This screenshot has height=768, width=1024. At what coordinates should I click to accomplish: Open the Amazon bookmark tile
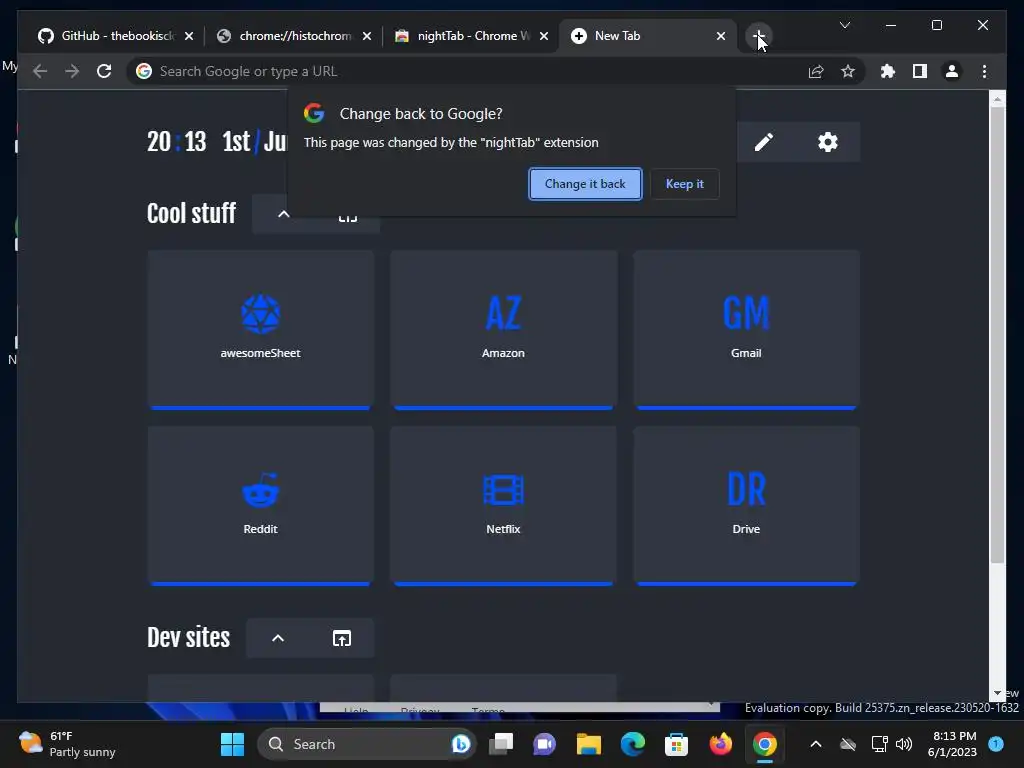pyautogui.click(x=504, y=330)
